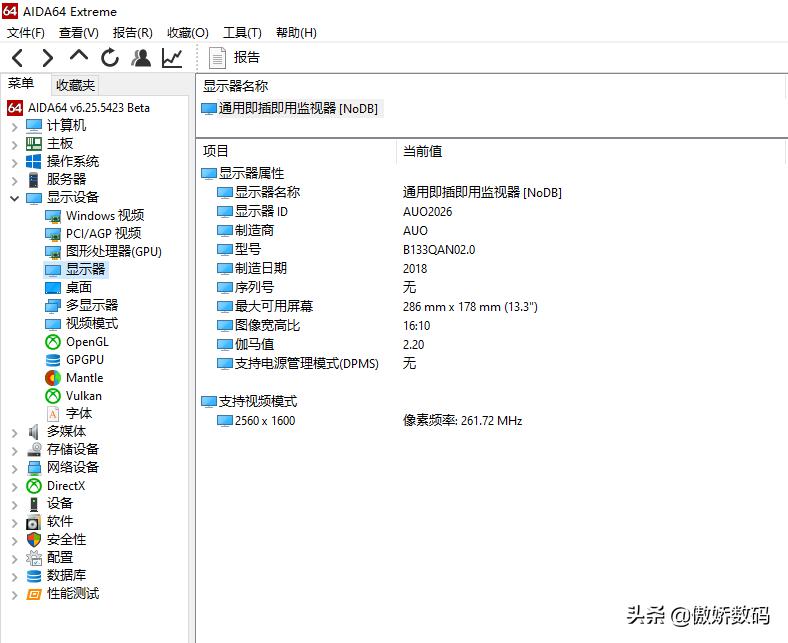Click the 服务器 server icon in the tree
Viewport: 788px width, 643px height.
click(x=34, y=179)
